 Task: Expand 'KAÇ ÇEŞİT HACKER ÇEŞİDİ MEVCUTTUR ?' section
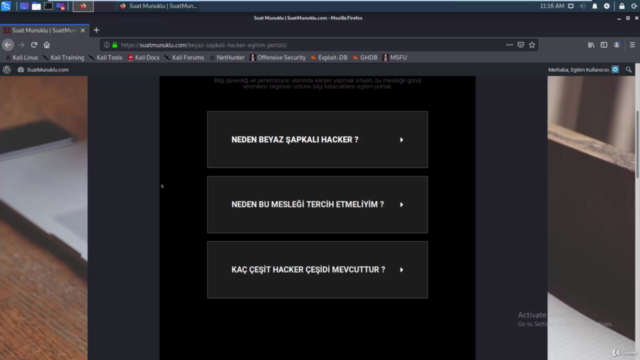coord(317,270)
